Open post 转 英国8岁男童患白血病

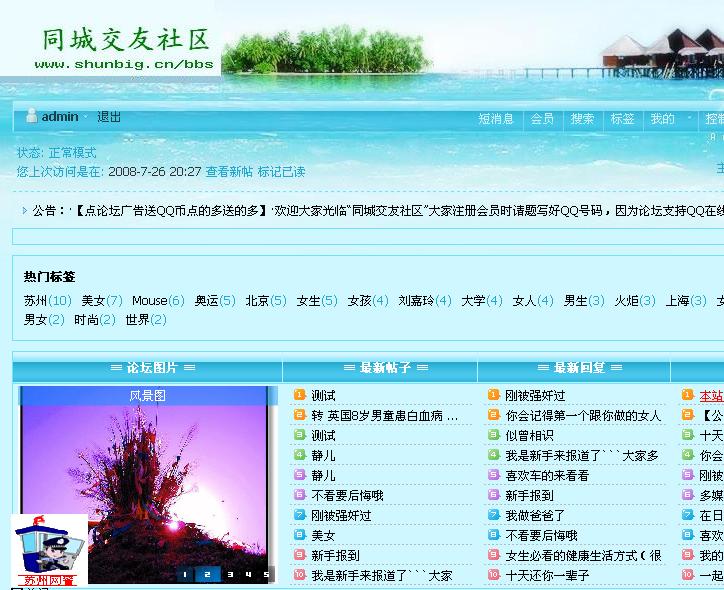pyautogui.click(x=385, y=415)
